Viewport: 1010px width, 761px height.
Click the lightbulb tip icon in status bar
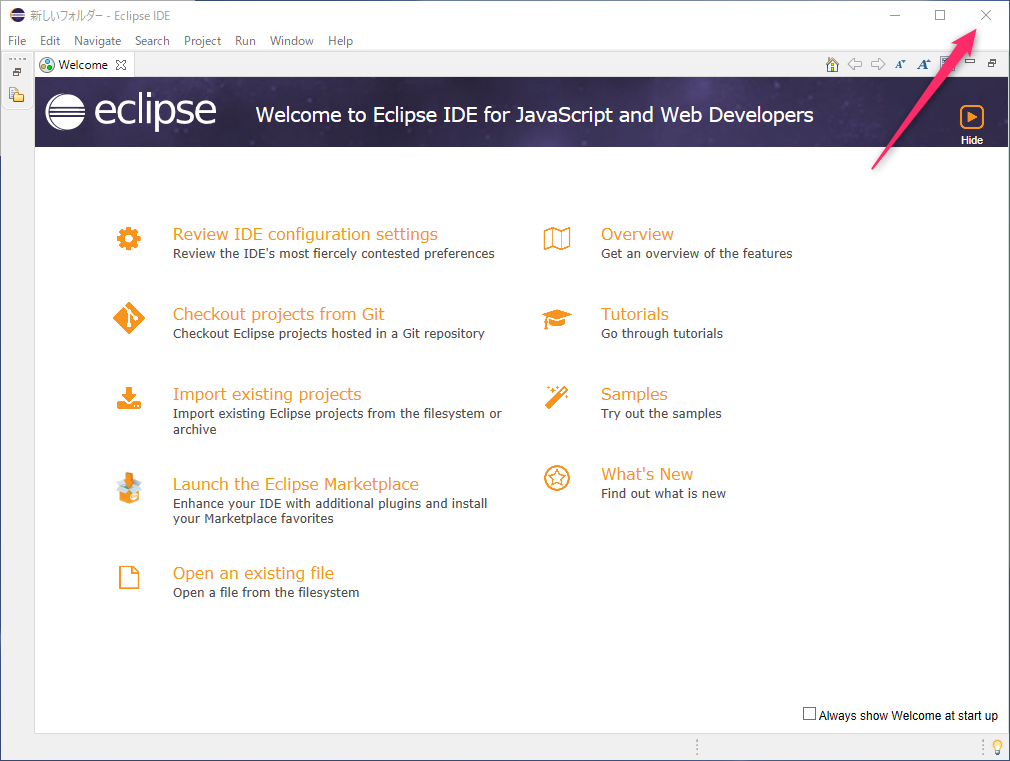(997, 747)
